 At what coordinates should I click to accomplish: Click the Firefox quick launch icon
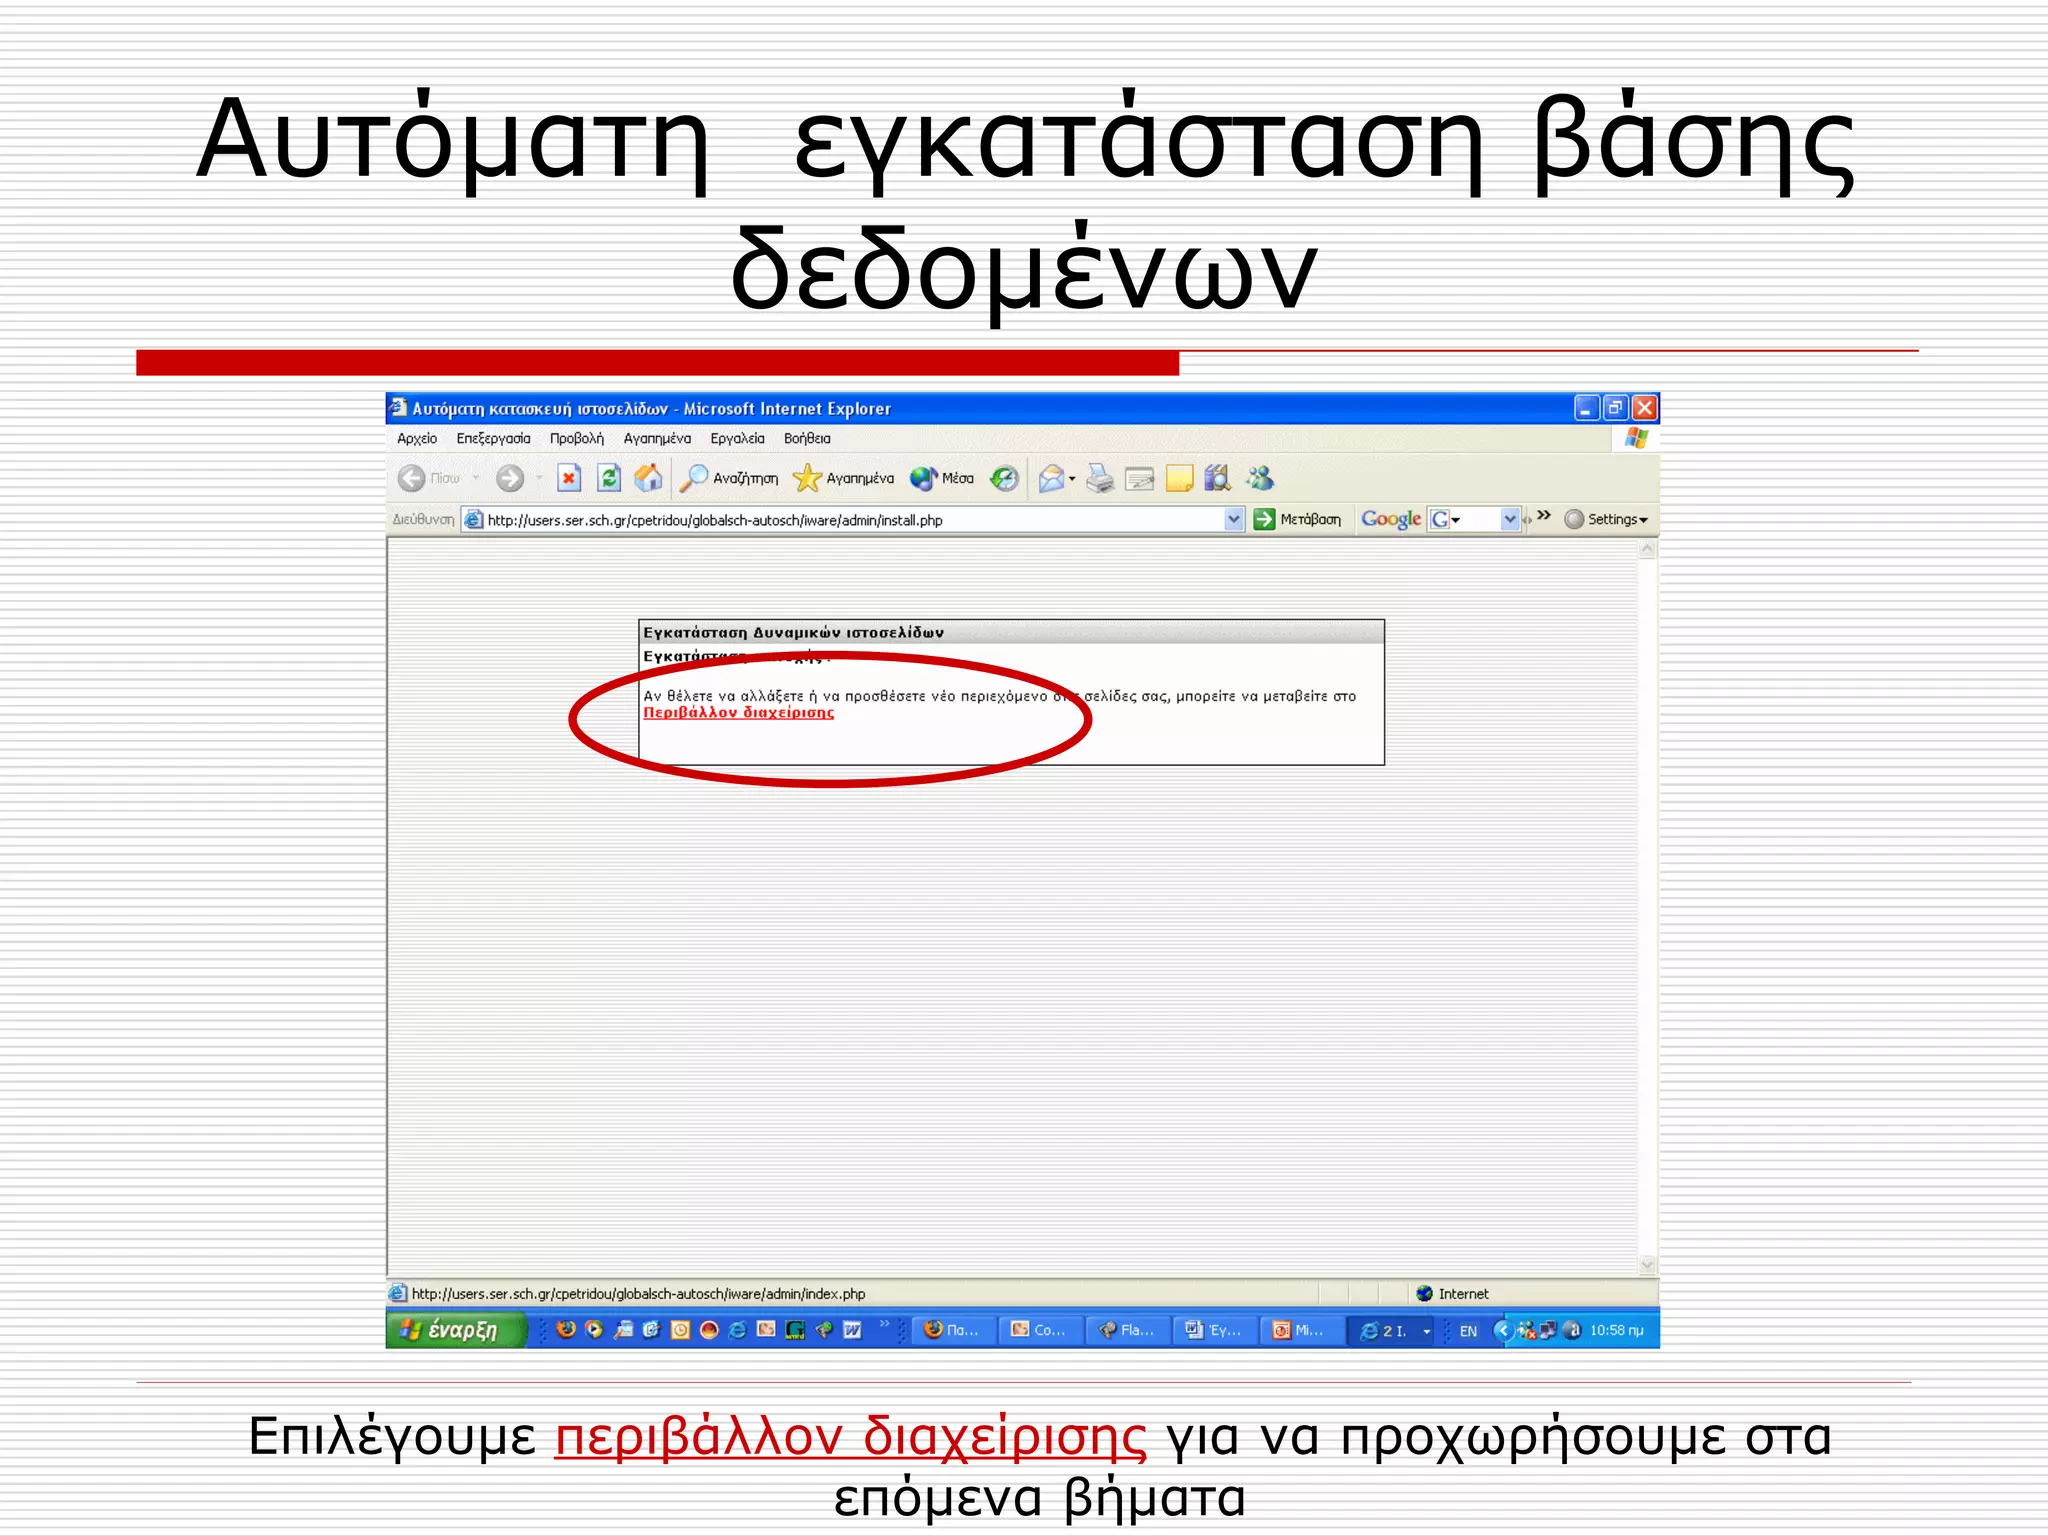(x=566, y=1330)
